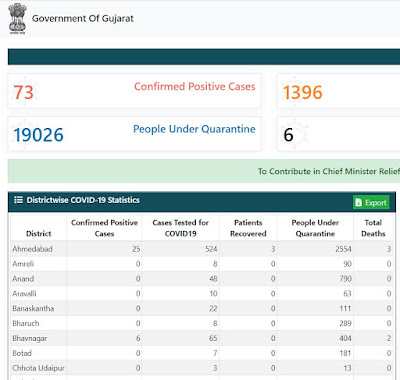Click the Export button
This screenshot has width=400, height=380.
(371, 202)
